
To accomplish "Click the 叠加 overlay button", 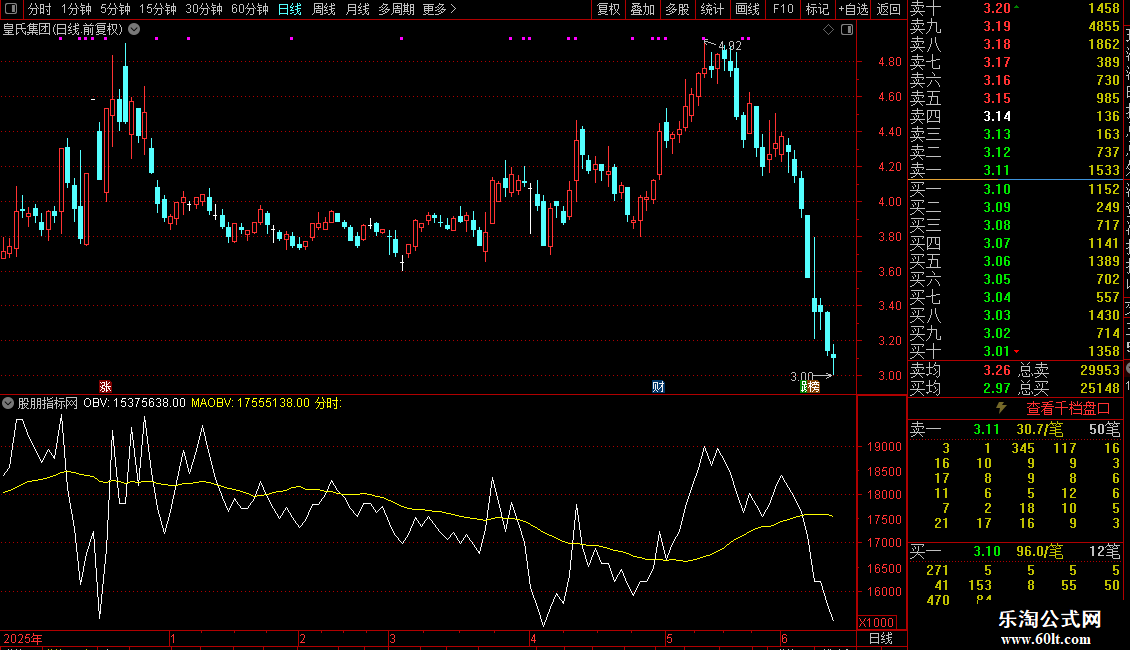I will pyautogui.click(x=643, y=9).
